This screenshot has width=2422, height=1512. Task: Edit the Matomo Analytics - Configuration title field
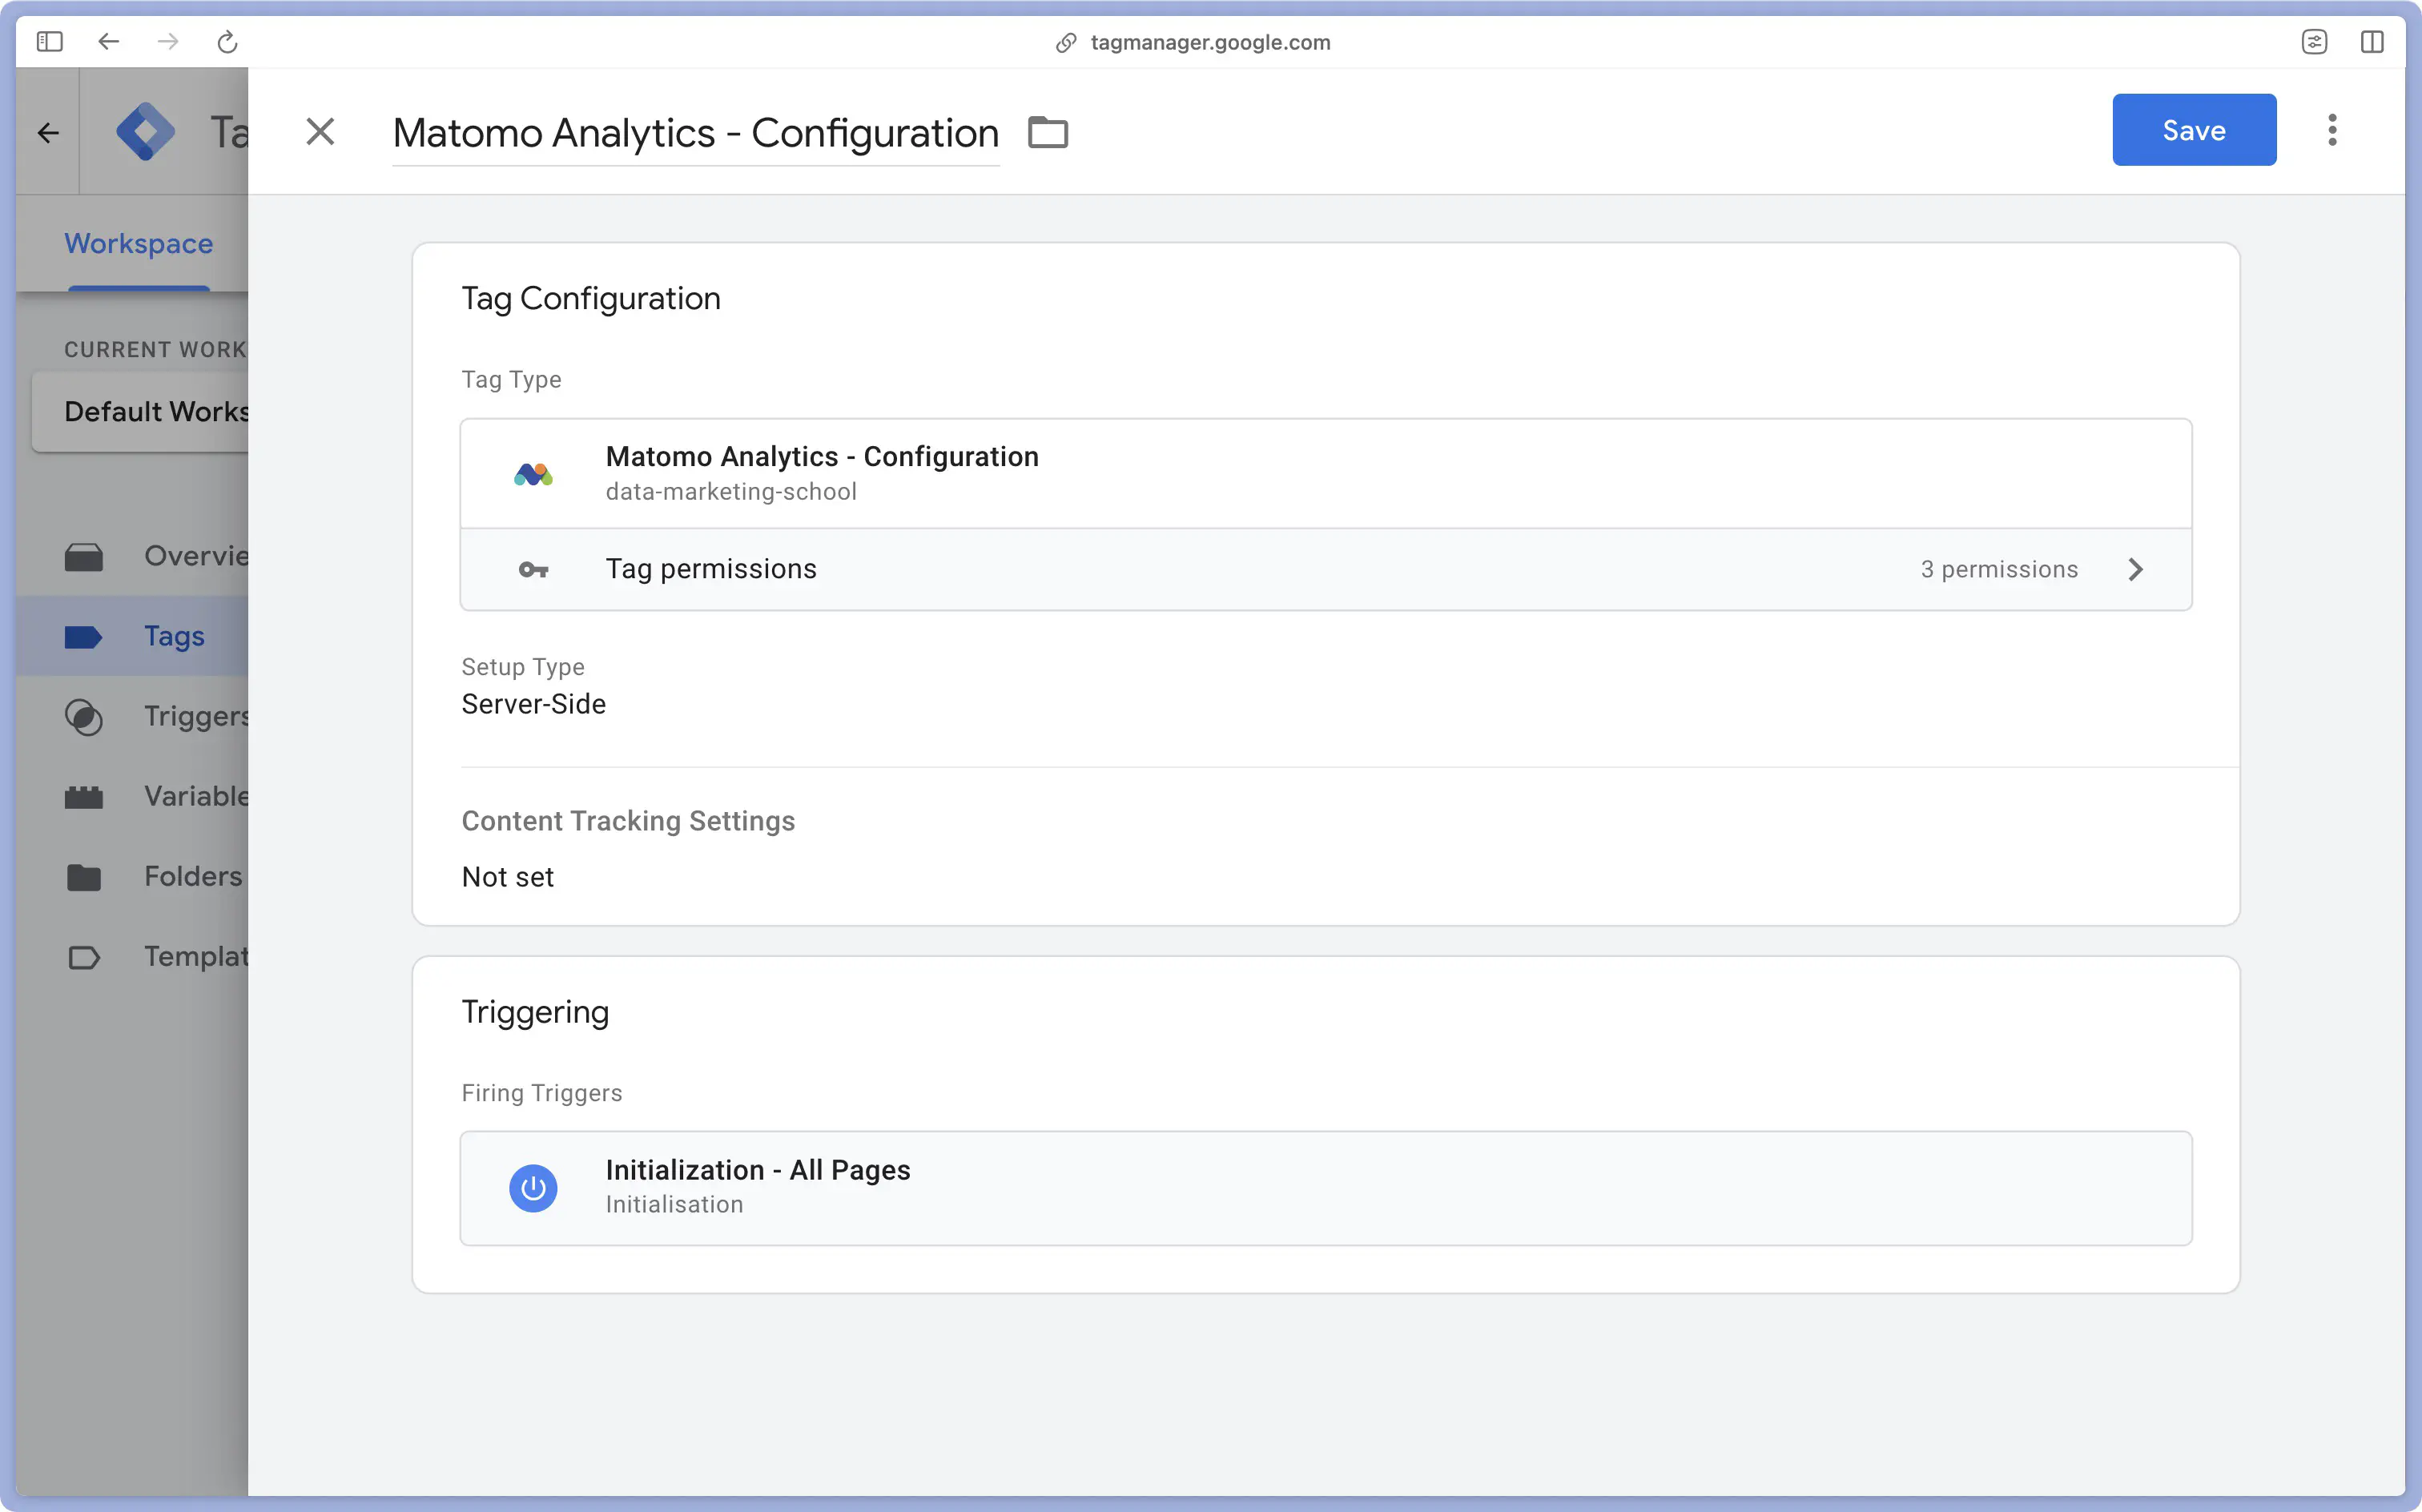[x=695, y=133]
